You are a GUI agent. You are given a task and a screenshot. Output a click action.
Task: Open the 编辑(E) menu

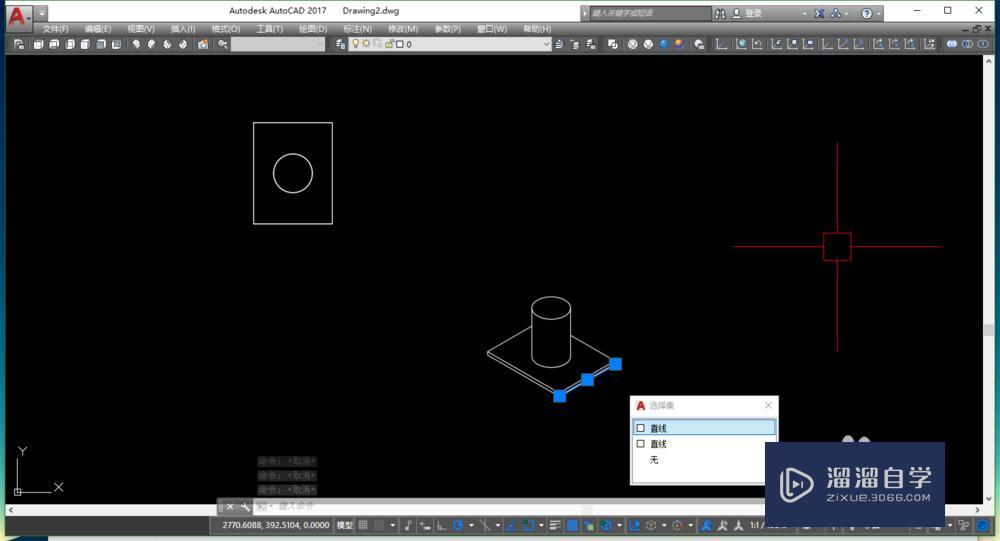pyautogui.click(x=98, y=29)
